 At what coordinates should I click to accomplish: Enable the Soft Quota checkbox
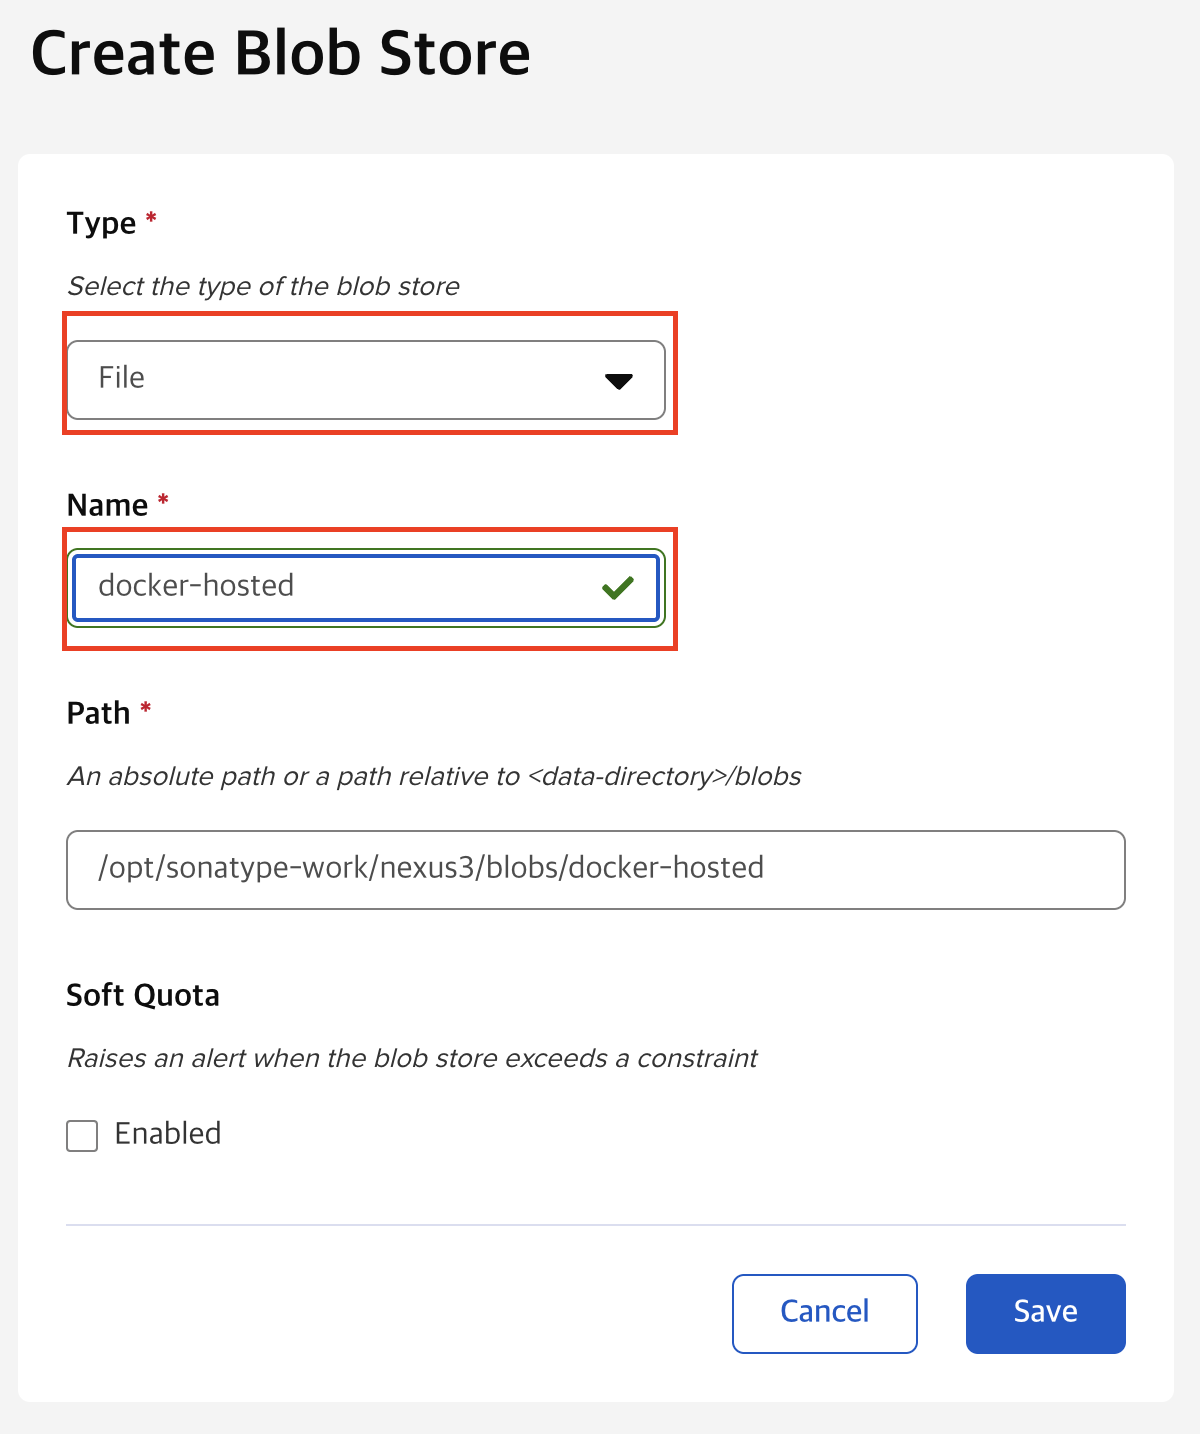tap(82, 1136)
